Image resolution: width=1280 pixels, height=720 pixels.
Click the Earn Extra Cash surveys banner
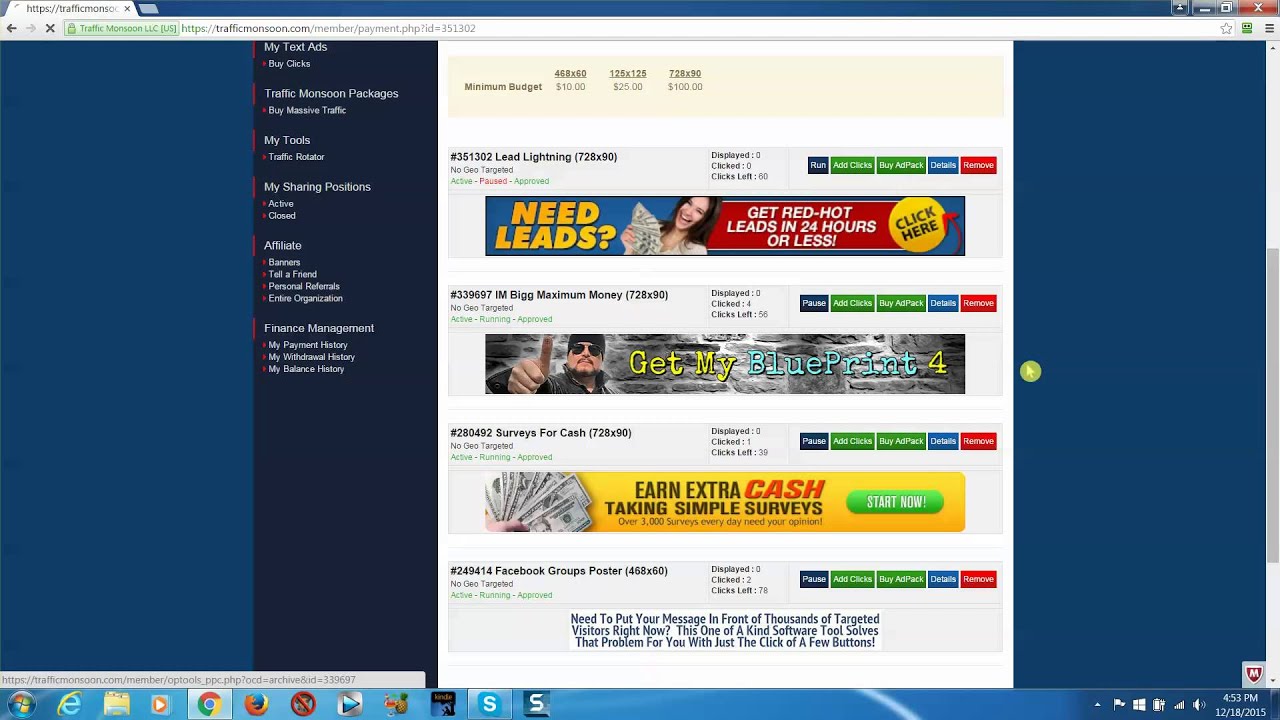(x=725, y=502)
